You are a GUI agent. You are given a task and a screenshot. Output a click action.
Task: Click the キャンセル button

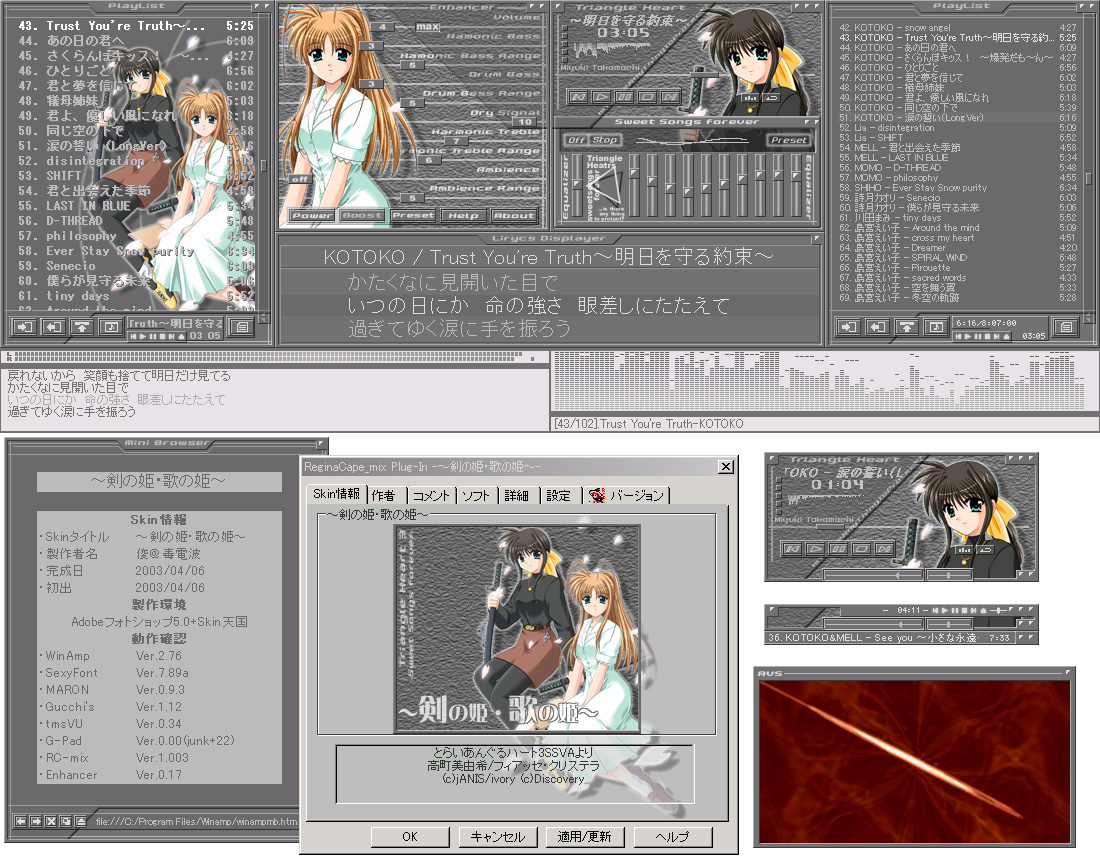(x=497, y=836)
